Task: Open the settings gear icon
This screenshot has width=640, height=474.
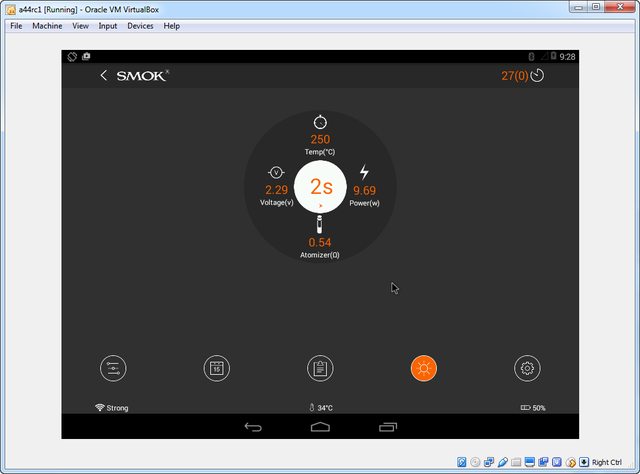Action: [527, 368]
